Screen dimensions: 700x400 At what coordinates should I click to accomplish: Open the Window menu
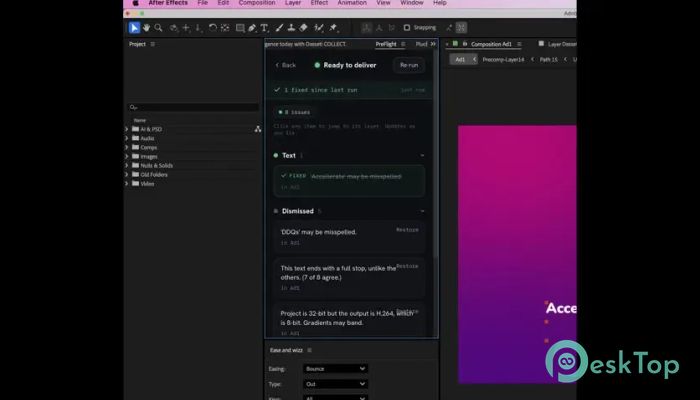(x=412, y=3)
